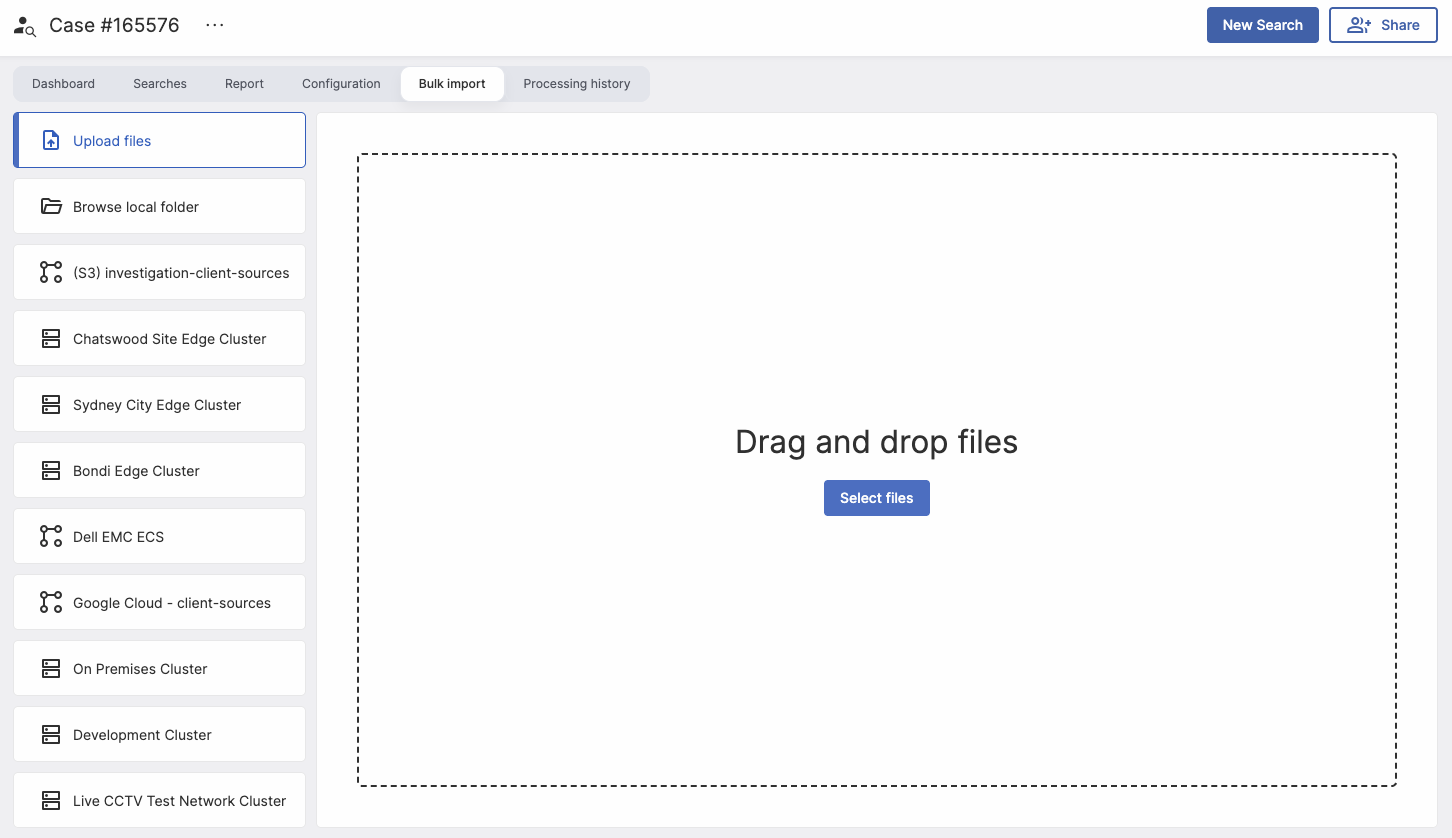Click the Upload files icon in sidebar
This screenshot has height=838, width=1452.
tap(51, 140)
